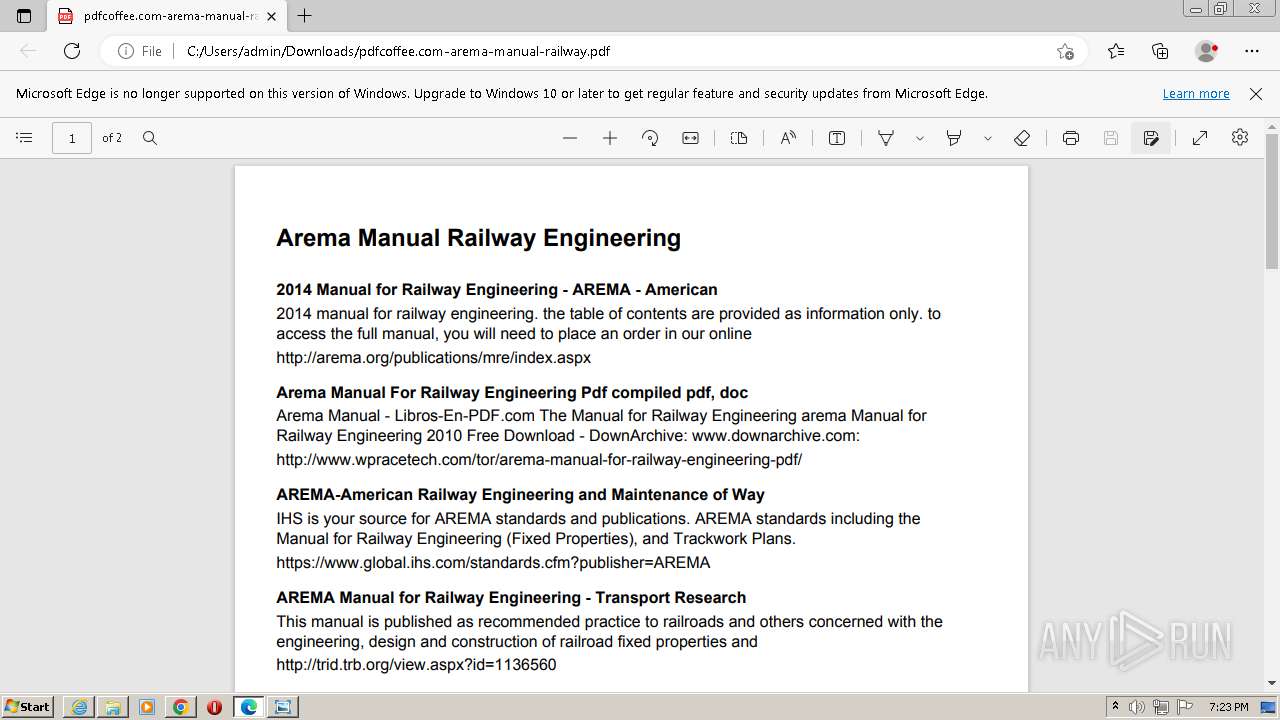This screenshot has width=1280, height=720.
Task: Open the global.ihs.com standards link
Action: pos(493,562)
